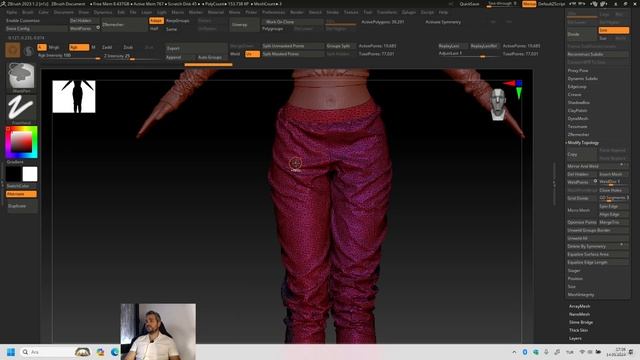Toggle the Zadd button
This screenshot has width=640, height=360.
click(x=107, y=47)
